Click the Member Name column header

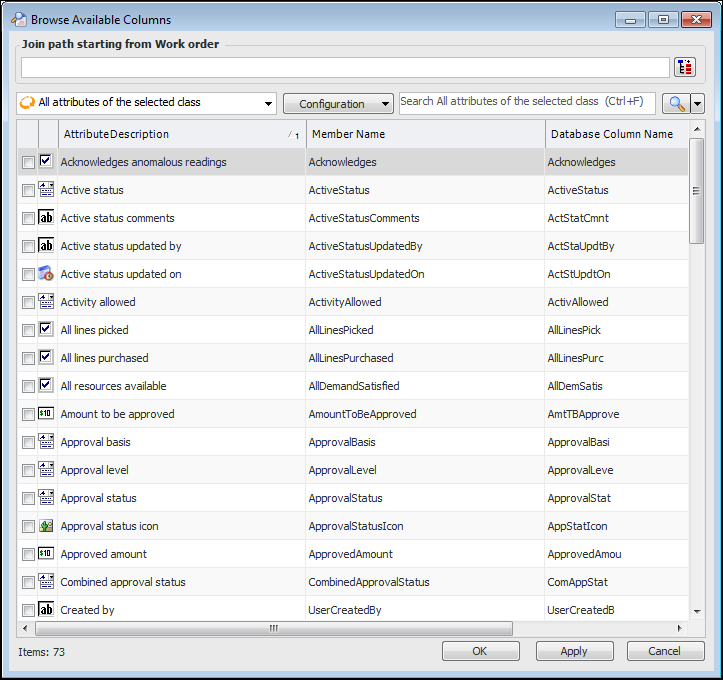[x=425, y=134]
